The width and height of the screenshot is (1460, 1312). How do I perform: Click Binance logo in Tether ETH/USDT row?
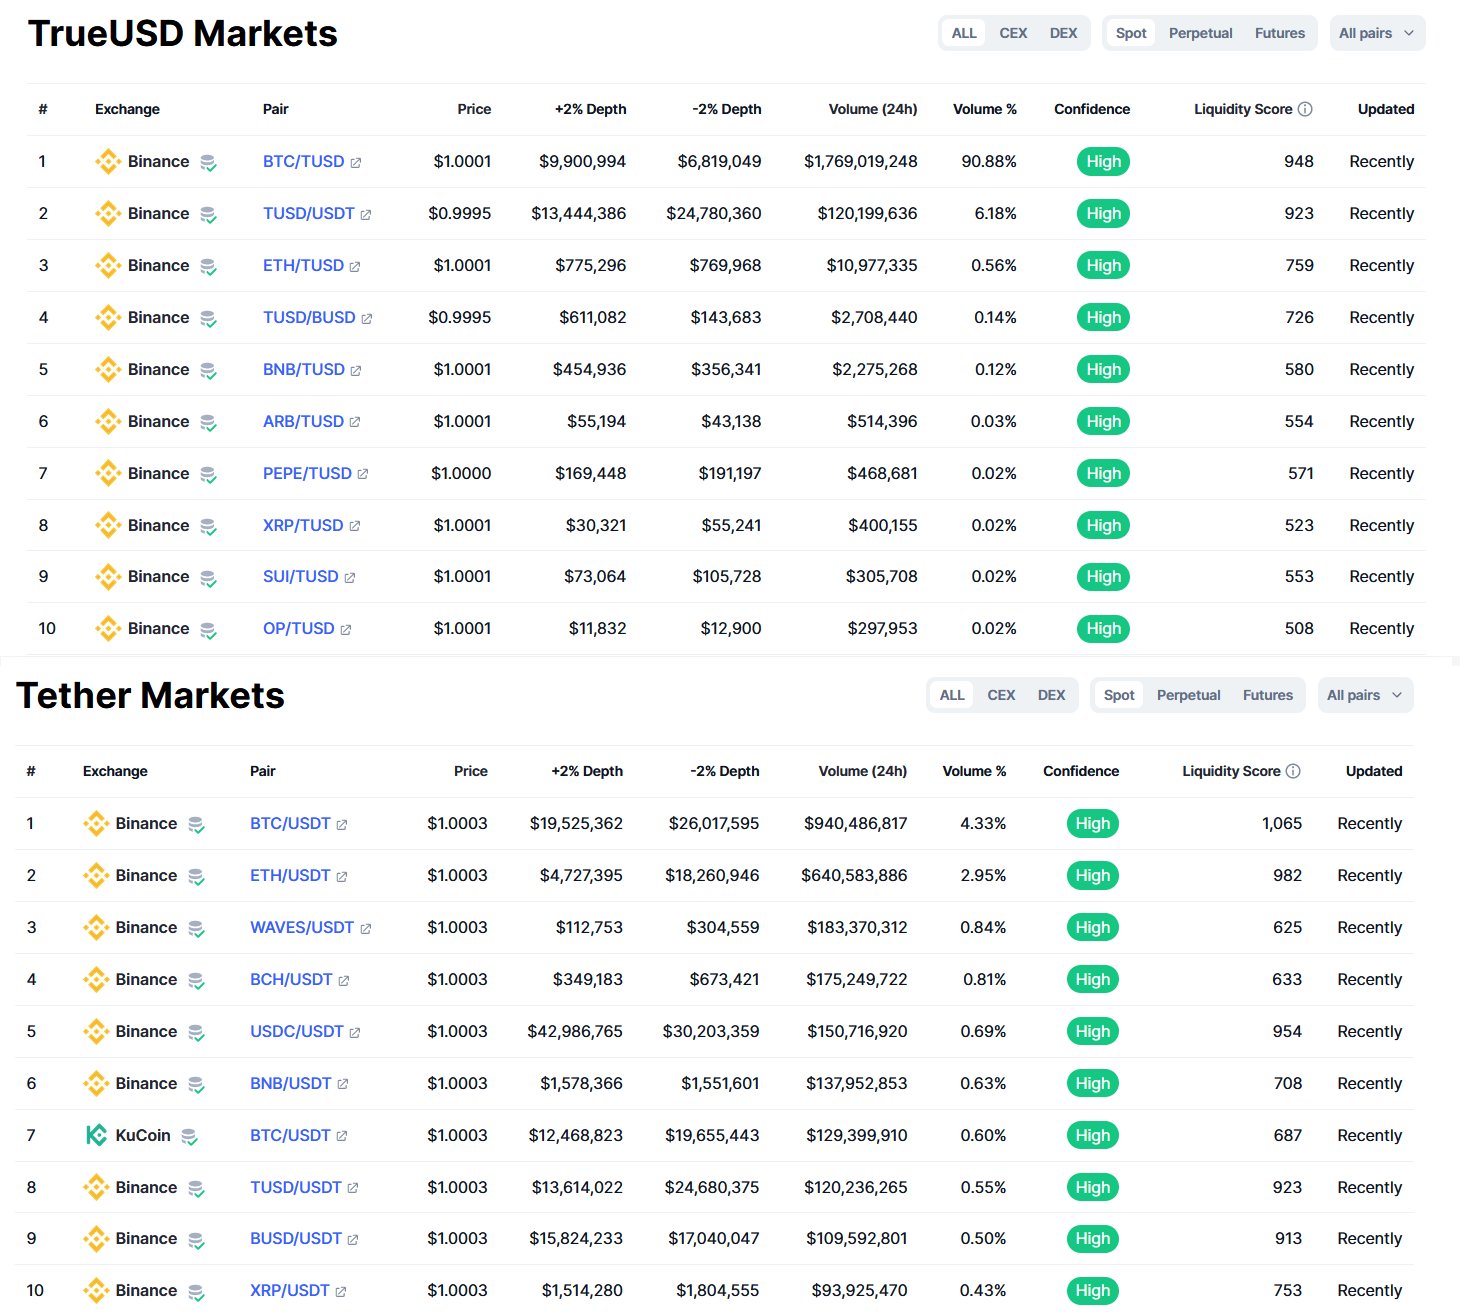pos(96,876)
